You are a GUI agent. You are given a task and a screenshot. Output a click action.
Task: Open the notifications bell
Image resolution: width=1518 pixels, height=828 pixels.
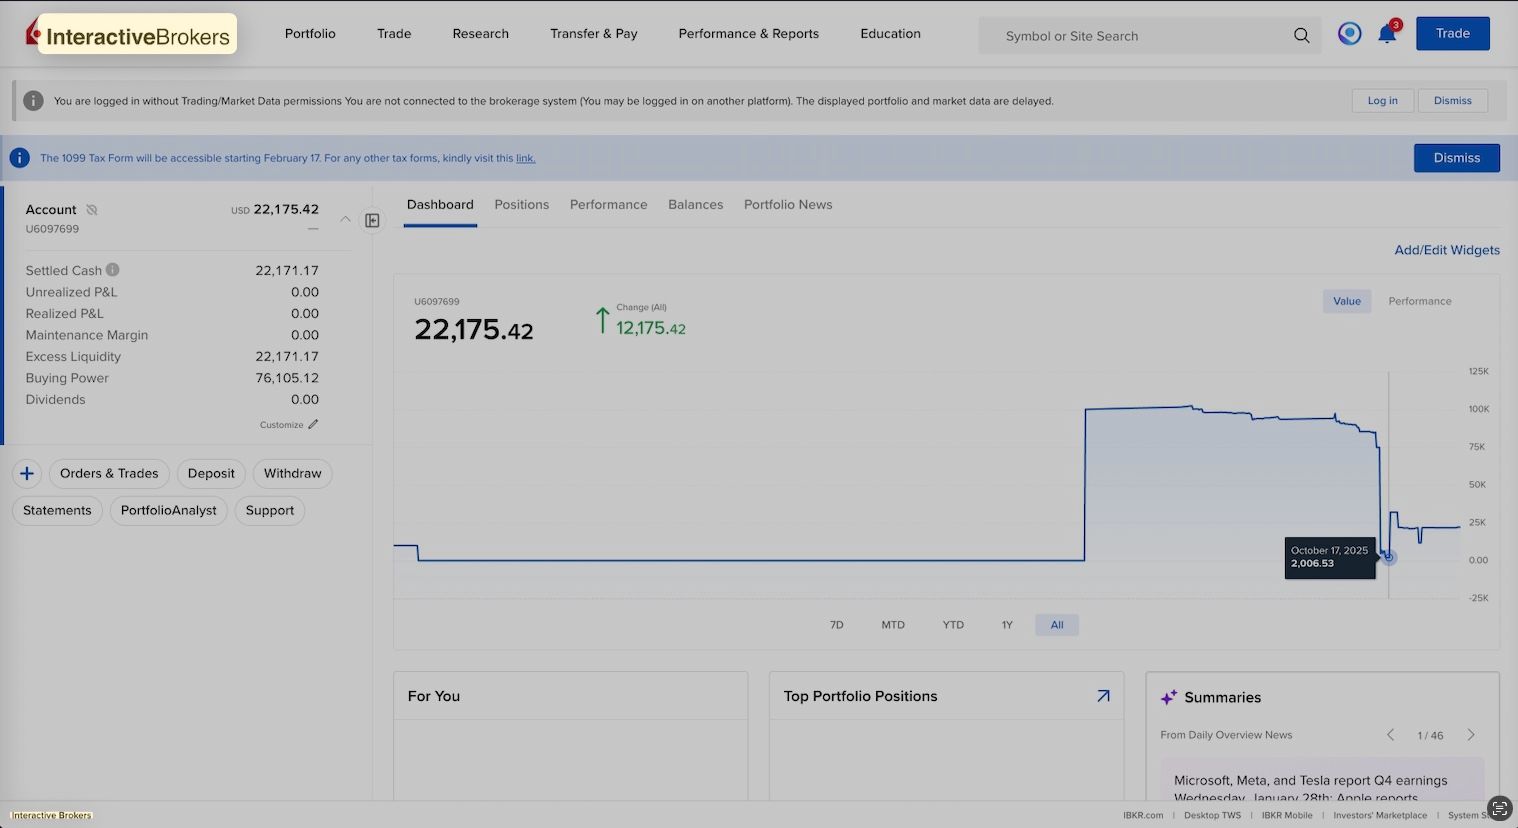(x=1387, y=34)
